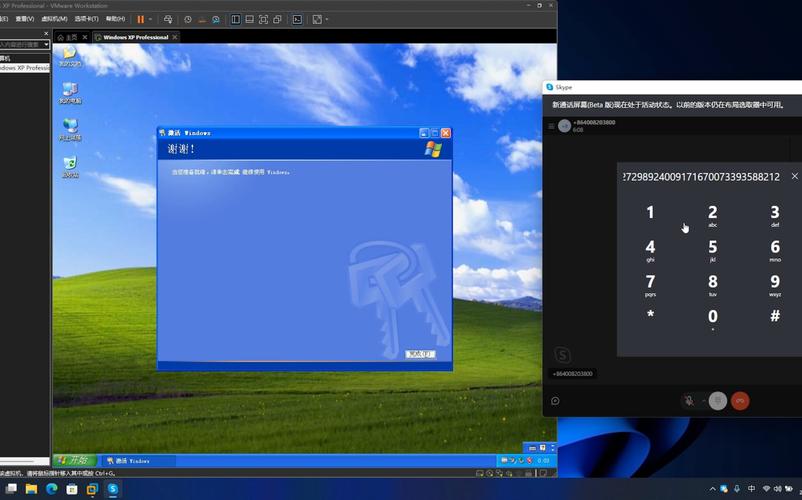Image resolution: width=802 pixels, height=500 pixels.
Task: Dial digit 2 abc on Skype keypad
Action: (712, 215)
